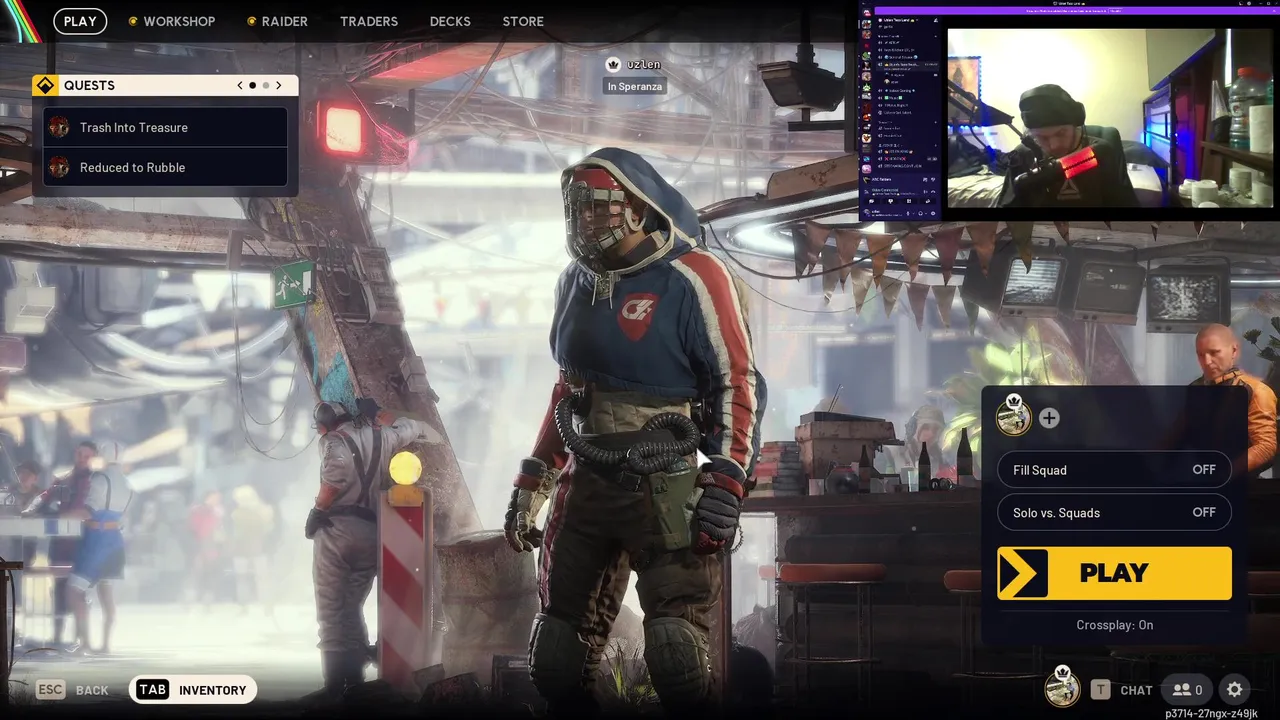1280x720 pixels.
Task: Click the p3714-27ngx-z49jk build code
Action: tap(1211, 713)
